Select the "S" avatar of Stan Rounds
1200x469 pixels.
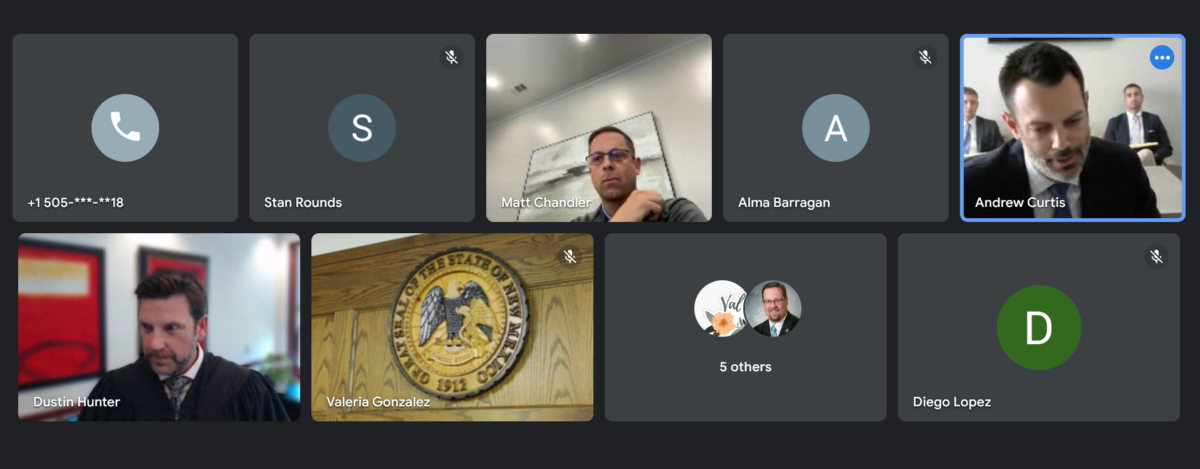coord(362,127)
